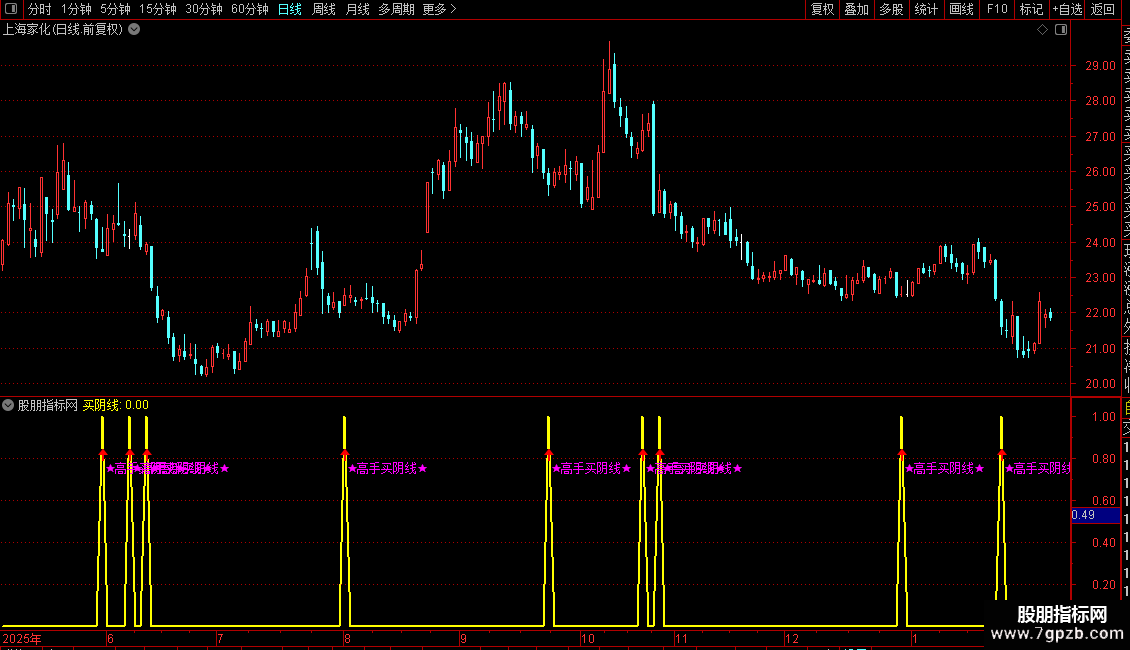
Task: Switch to 分时 chart
Action: [40, 9]
